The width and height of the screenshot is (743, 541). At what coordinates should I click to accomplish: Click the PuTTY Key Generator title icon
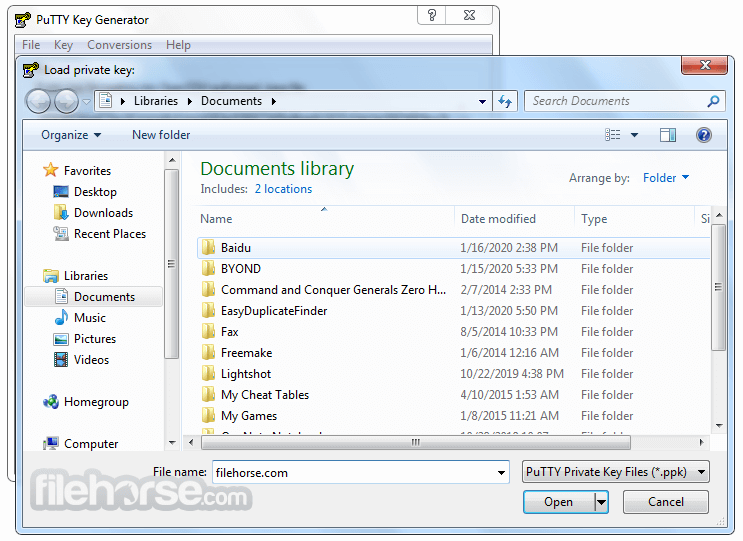[22, 20]
